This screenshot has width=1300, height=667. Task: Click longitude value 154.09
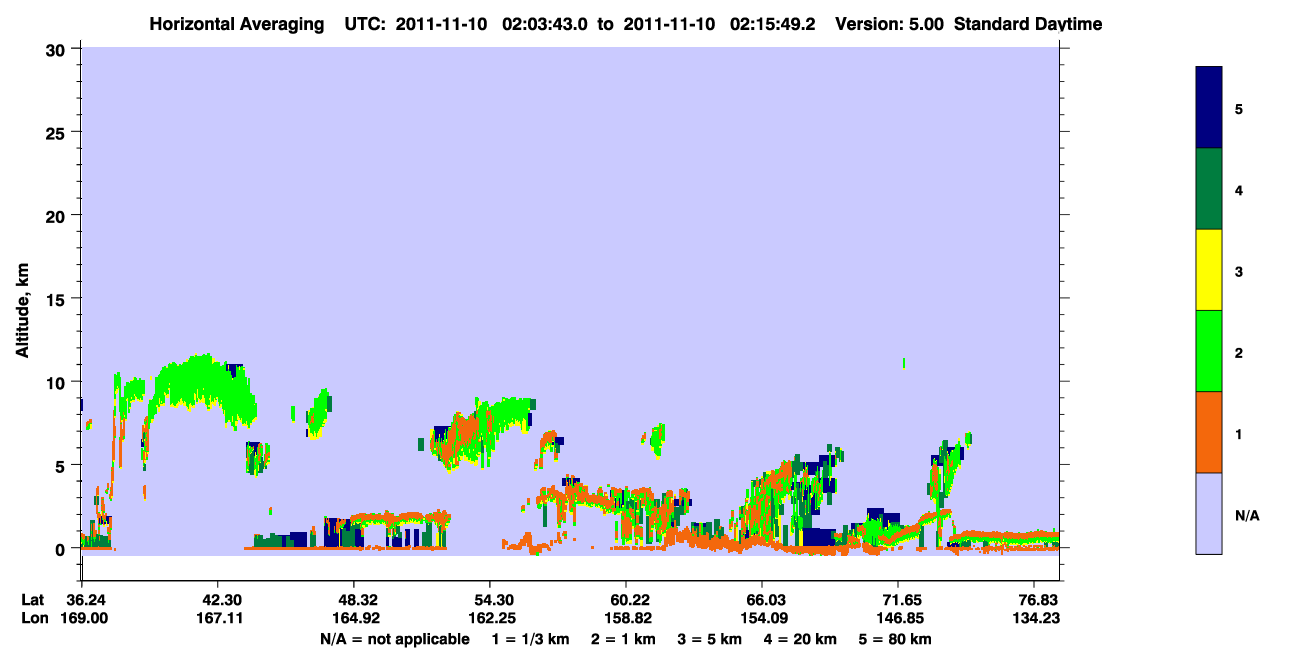[763, 619]
